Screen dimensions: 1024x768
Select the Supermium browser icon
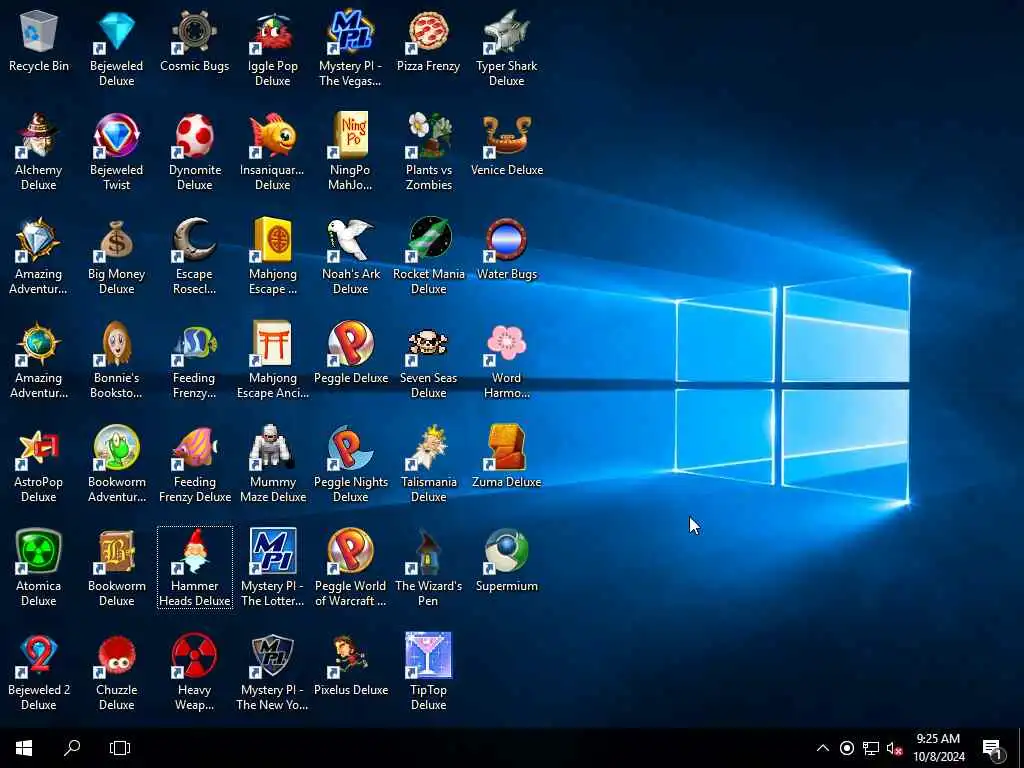pyautogui.click(x=507, y=551)
